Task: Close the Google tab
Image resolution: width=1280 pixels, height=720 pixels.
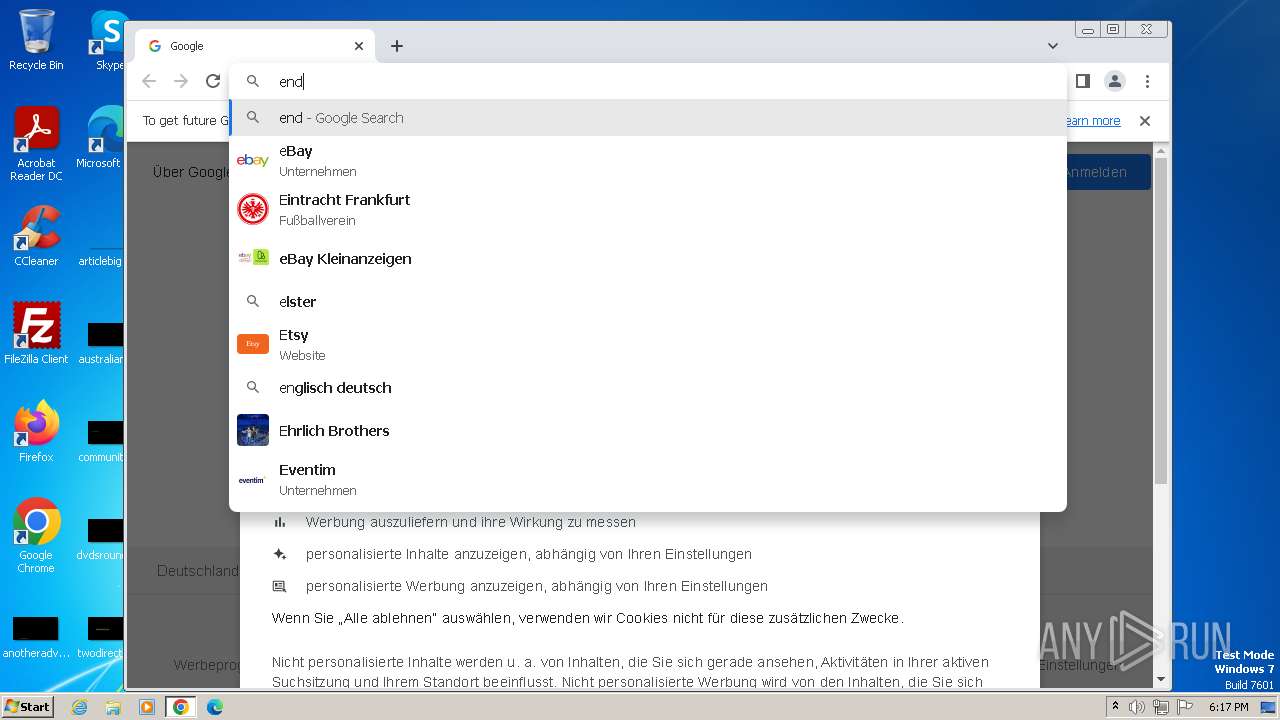Action: coord(359,46)
